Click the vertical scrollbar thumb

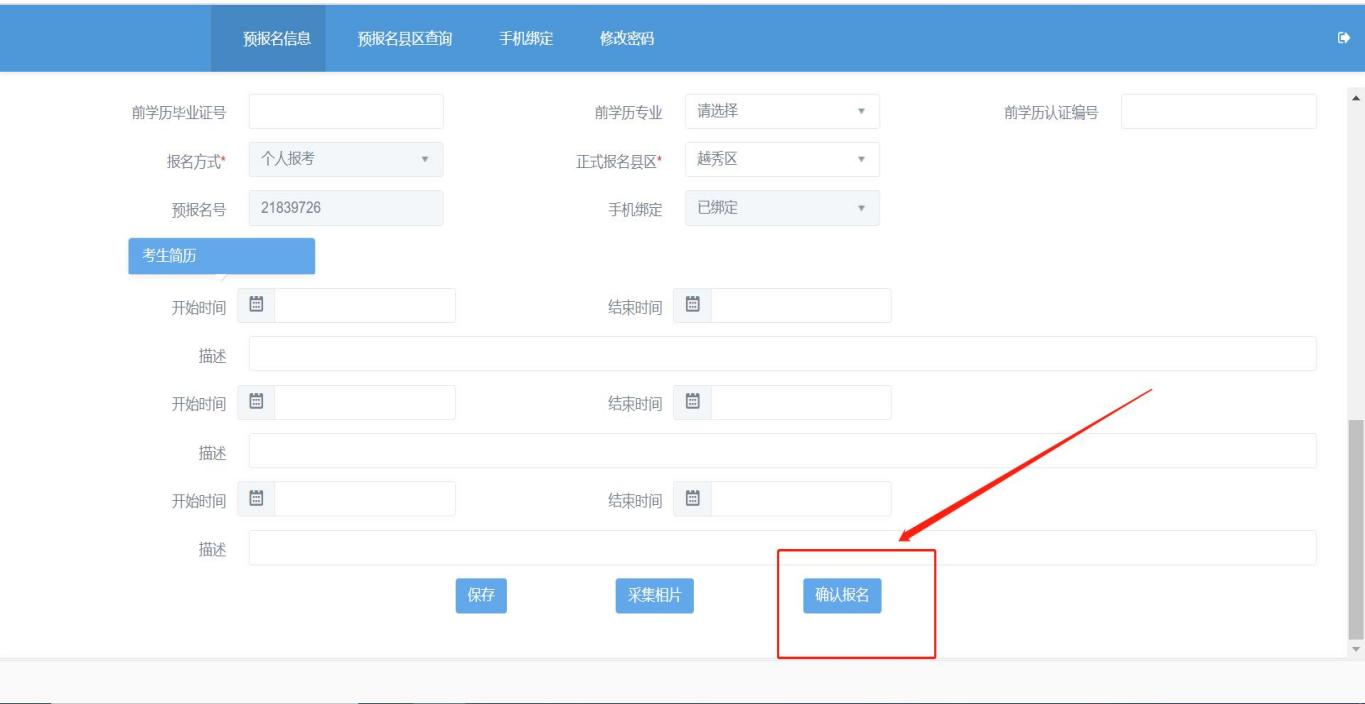1355,530
